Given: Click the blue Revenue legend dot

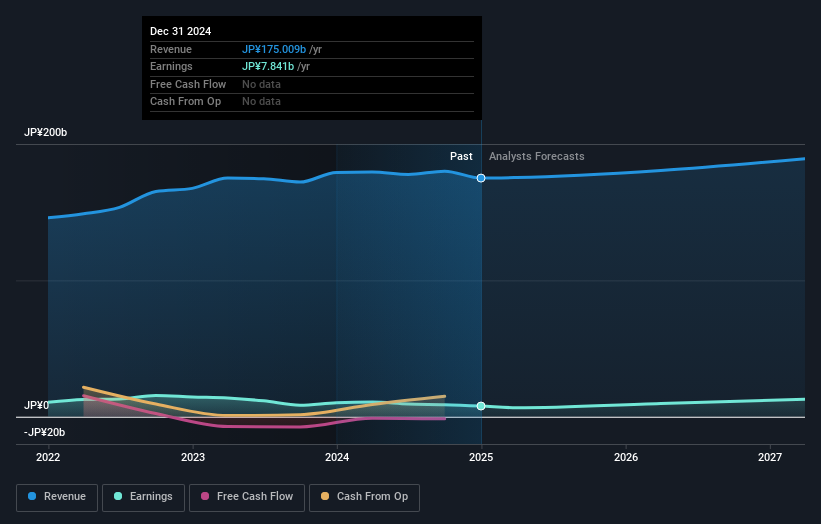Looking at the screenshot, I should click(32, 496).
